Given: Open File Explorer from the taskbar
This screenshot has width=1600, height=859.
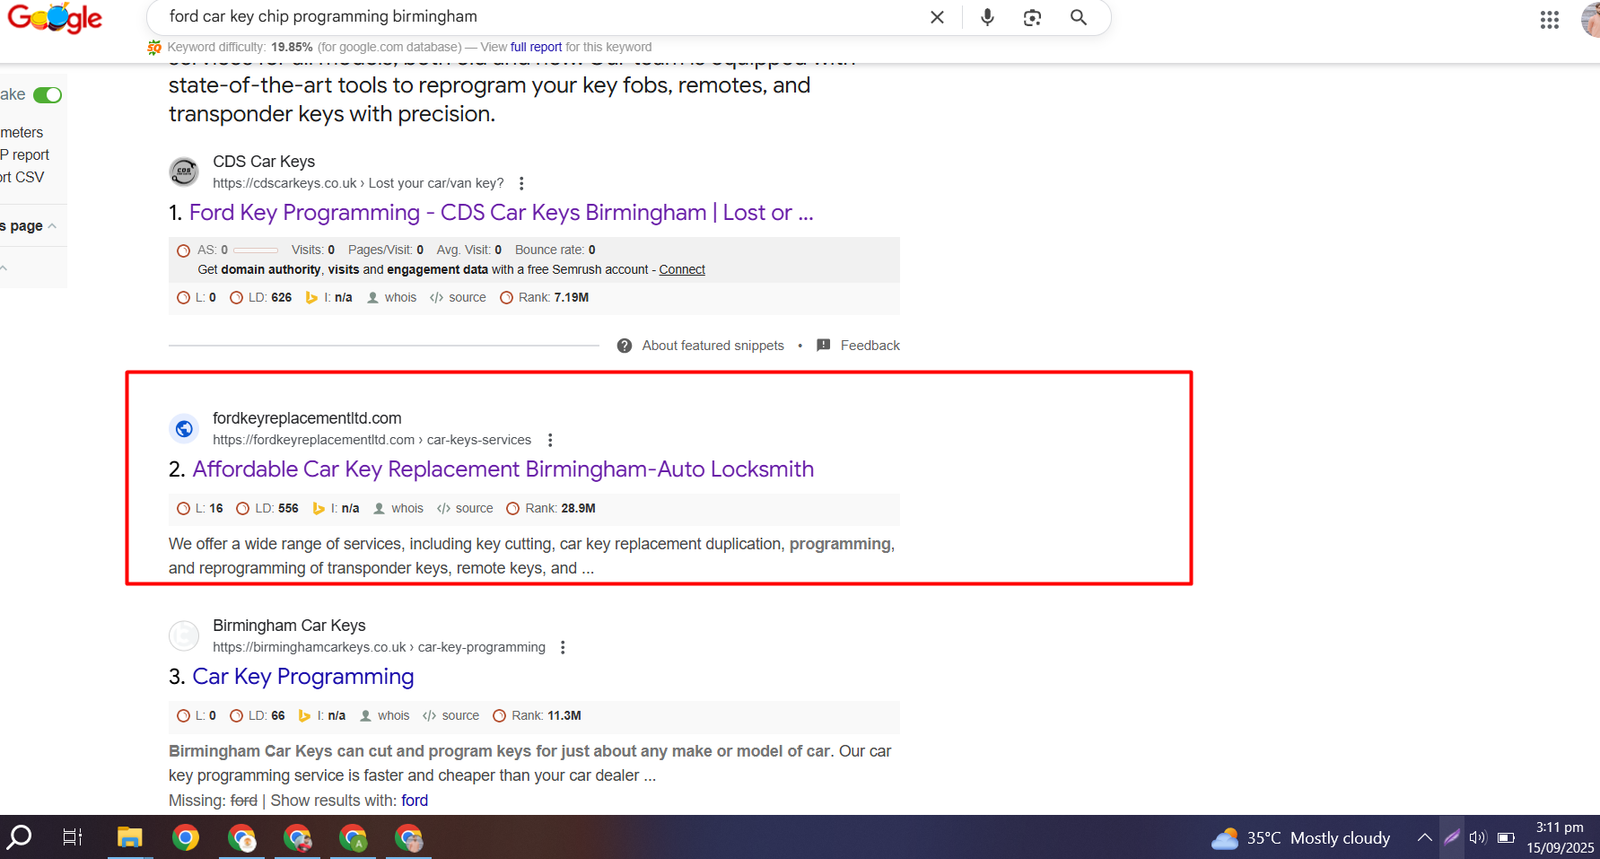Looking at the screenshot, I should click(130, 837).
